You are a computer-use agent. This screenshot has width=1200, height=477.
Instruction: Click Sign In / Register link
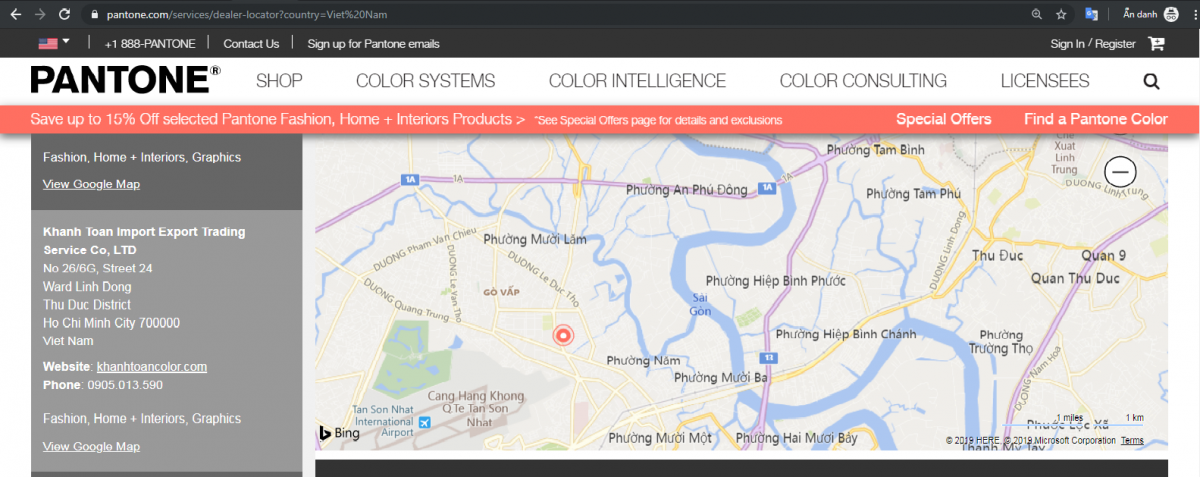[x=1092, y=44]
